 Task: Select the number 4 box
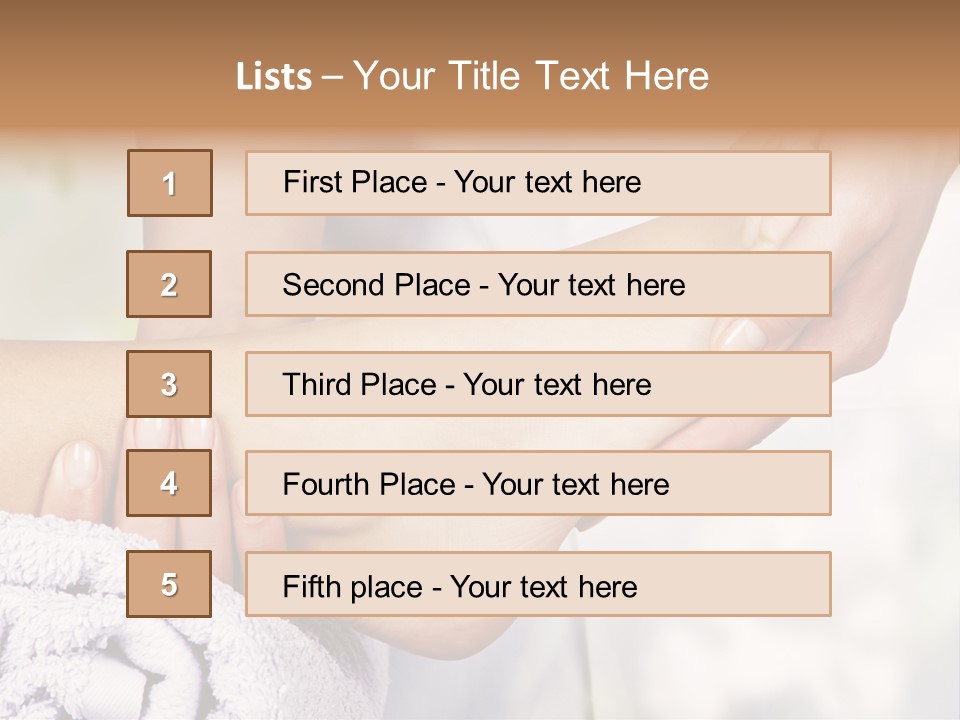click(169, 483)
